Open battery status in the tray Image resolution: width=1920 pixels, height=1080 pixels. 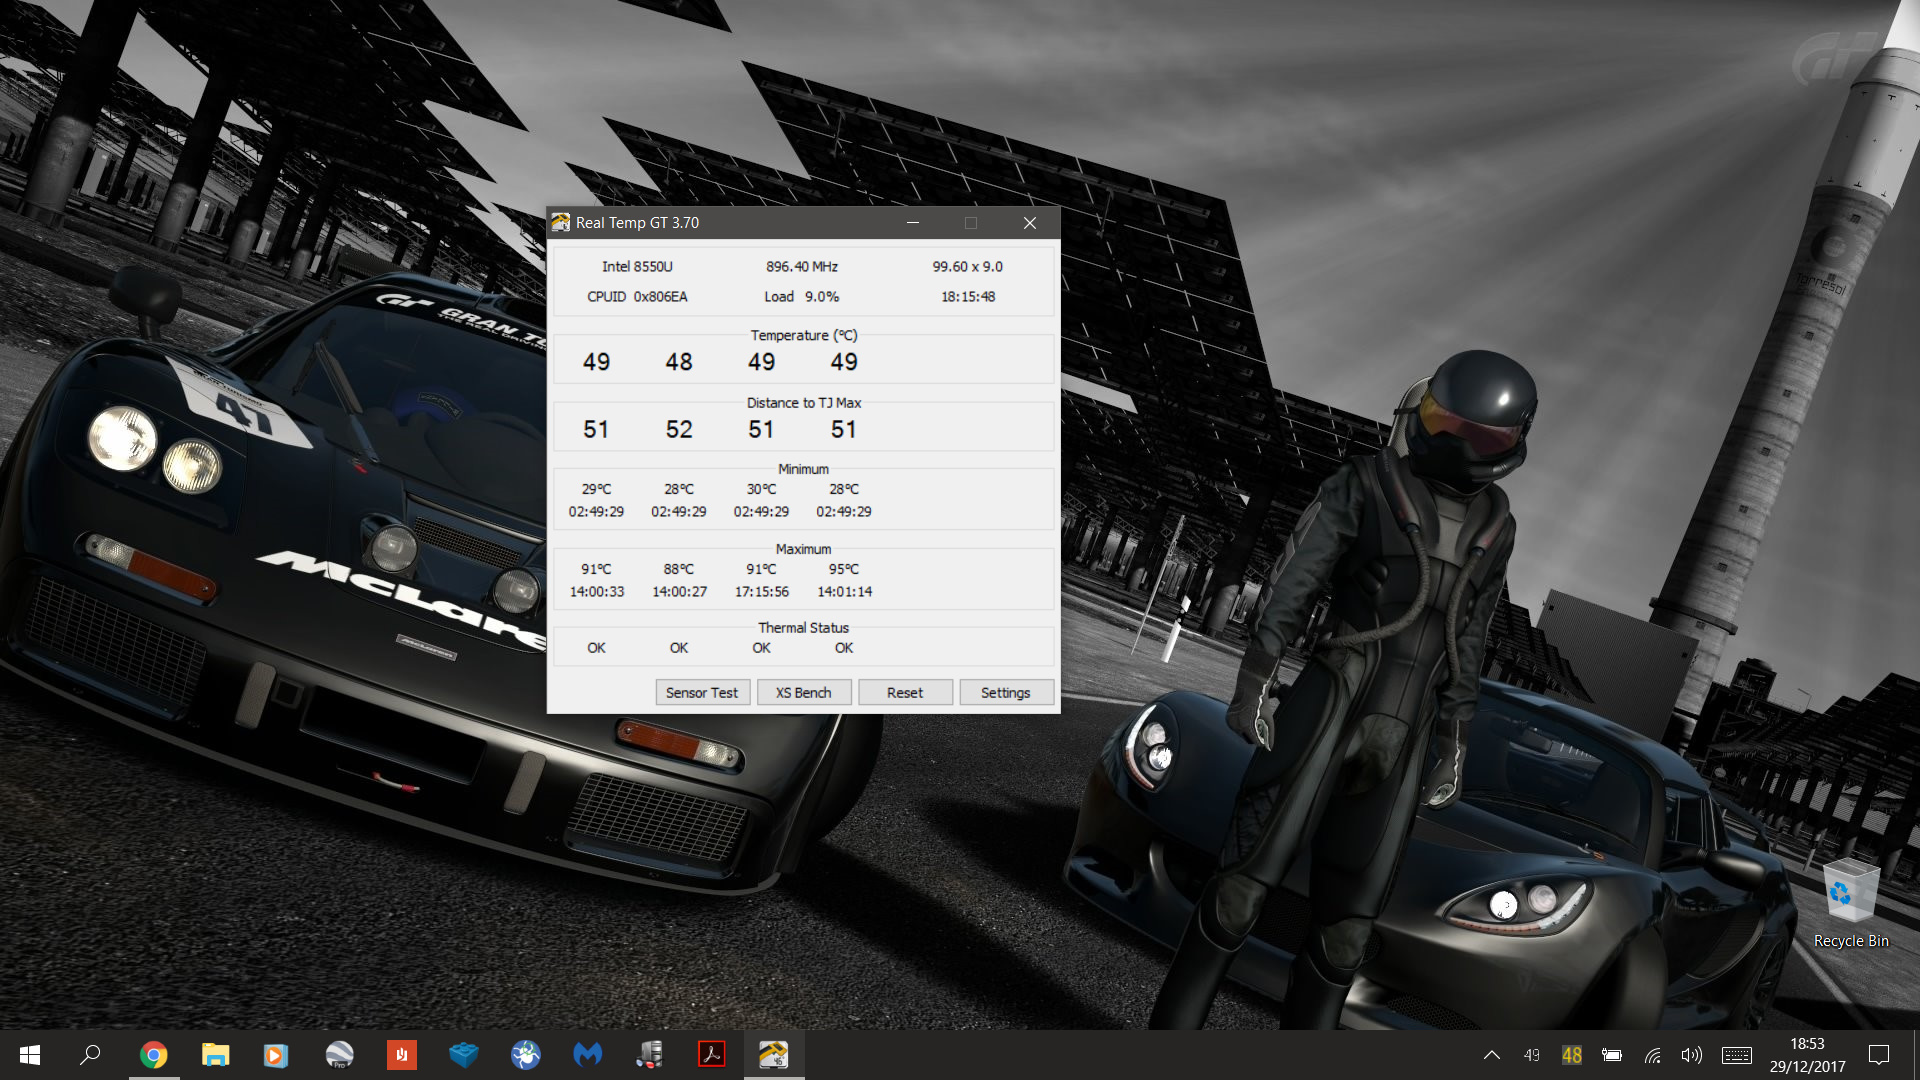pyautogui.click(x=1611, y=1055)
